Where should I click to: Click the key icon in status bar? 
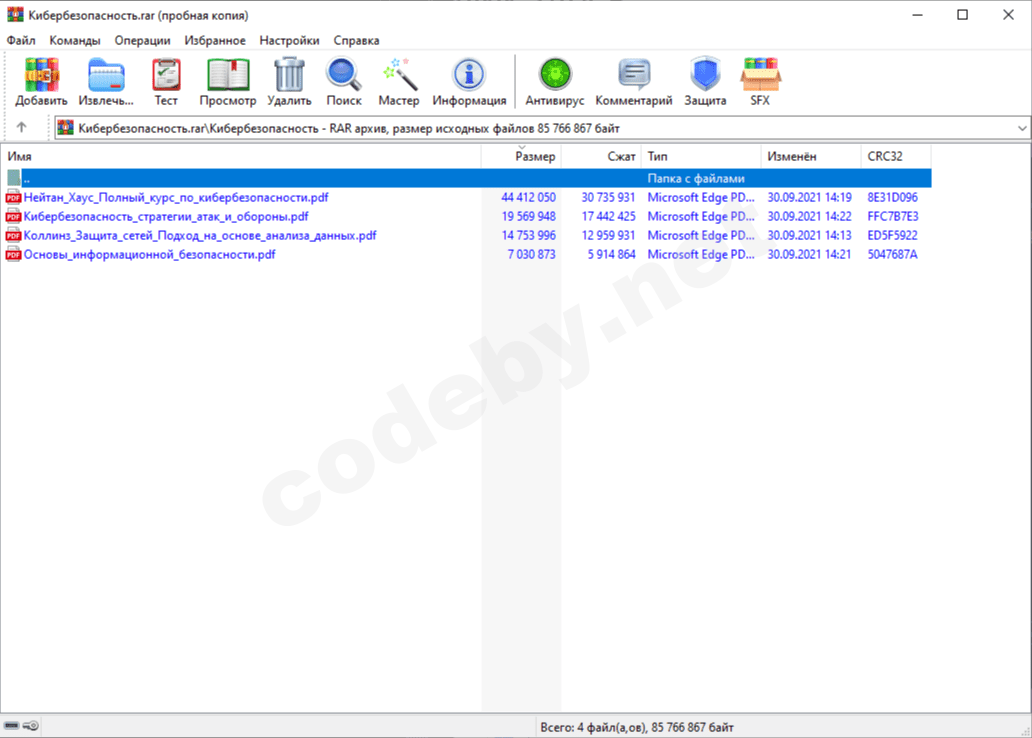[31, 725]
